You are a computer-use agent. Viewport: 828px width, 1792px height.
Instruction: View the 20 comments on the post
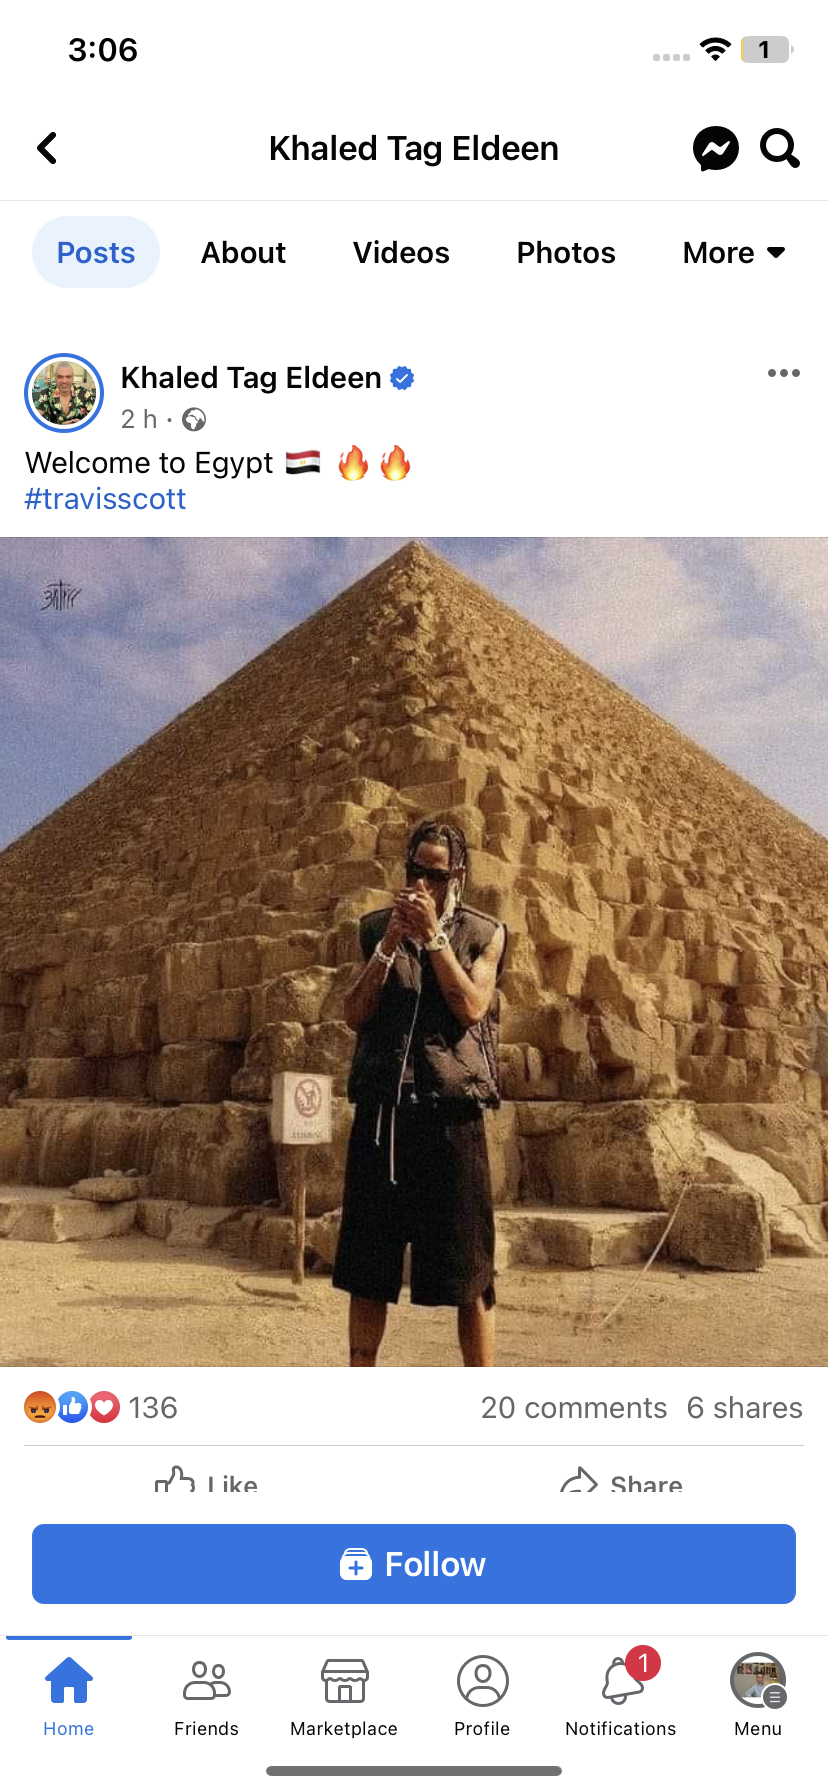(x=573, y=1408)
